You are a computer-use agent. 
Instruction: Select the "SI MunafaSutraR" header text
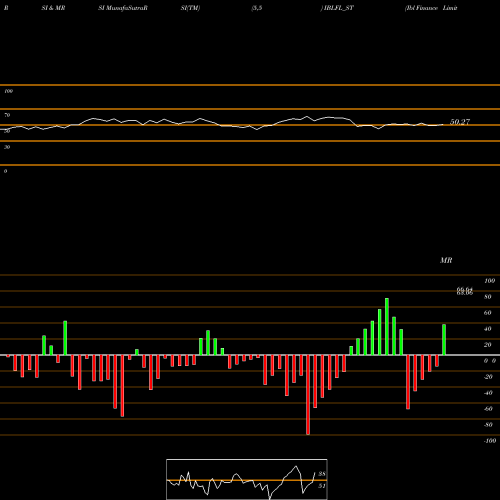point(123,8)
